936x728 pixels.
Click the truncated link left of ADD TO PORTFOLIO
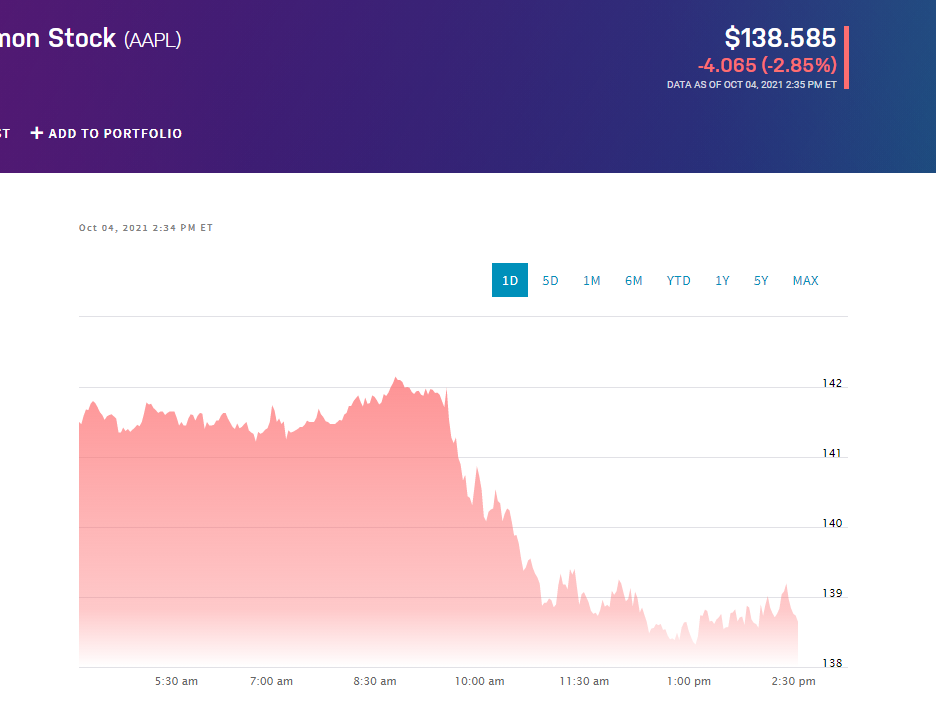5,131
